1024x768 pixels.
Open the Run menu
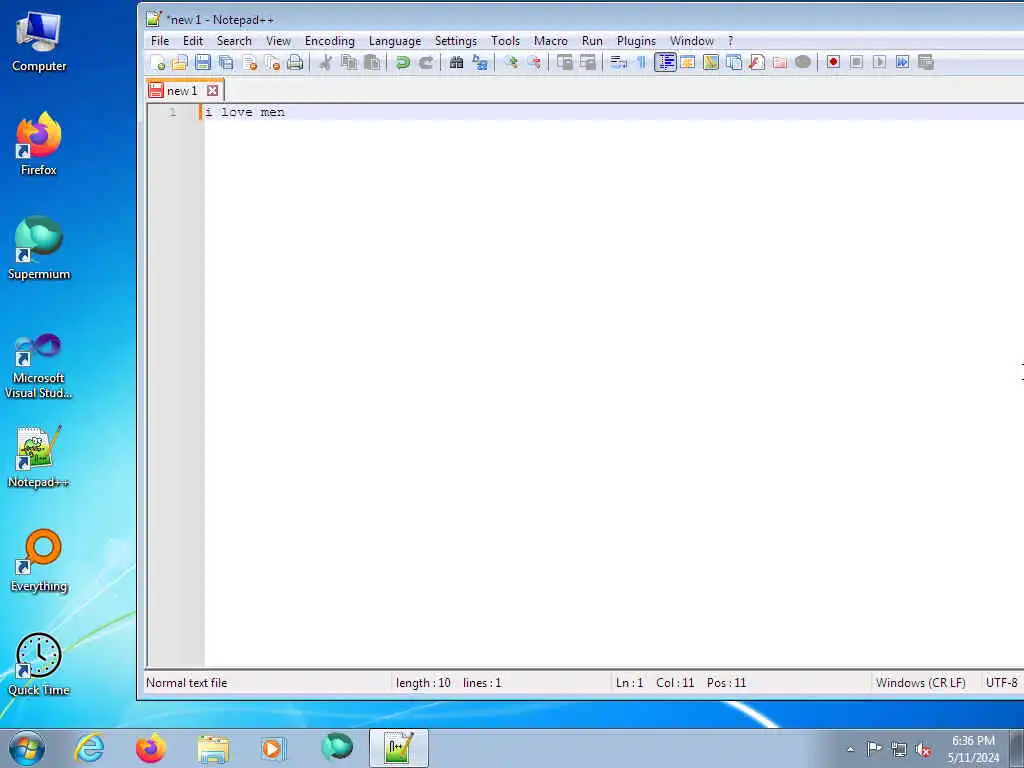(x=592, y=41)
